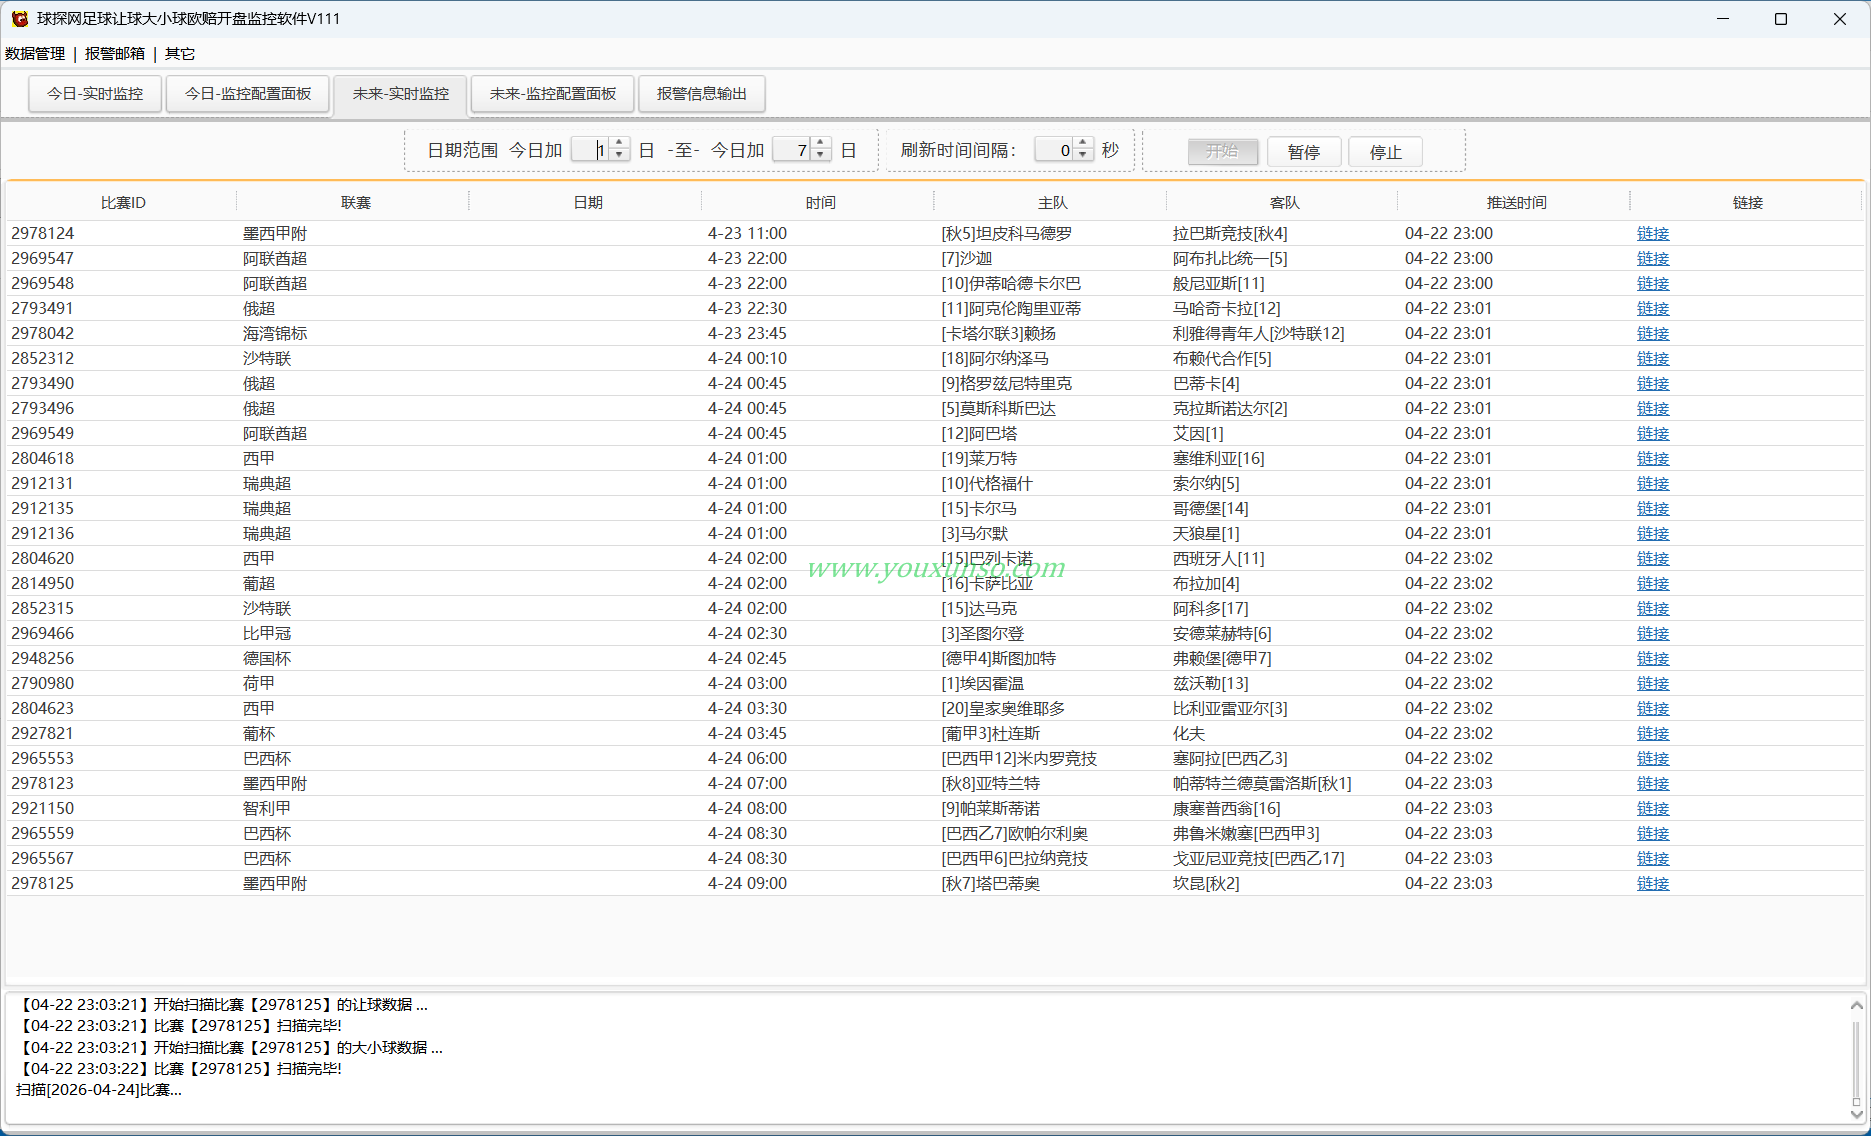1871x1136 pixels.
Task: Open link for match 2969547
Action: pos(1653,259)
